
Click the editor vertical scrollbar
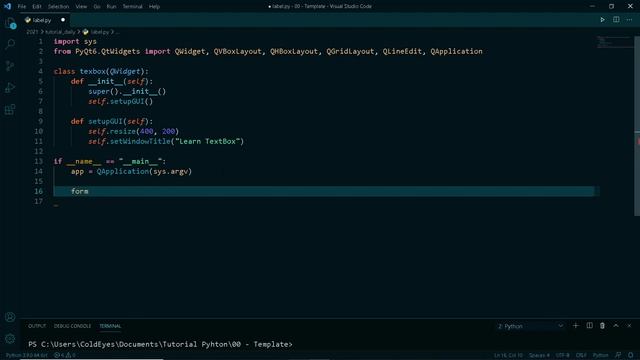[x=637, y=127]
